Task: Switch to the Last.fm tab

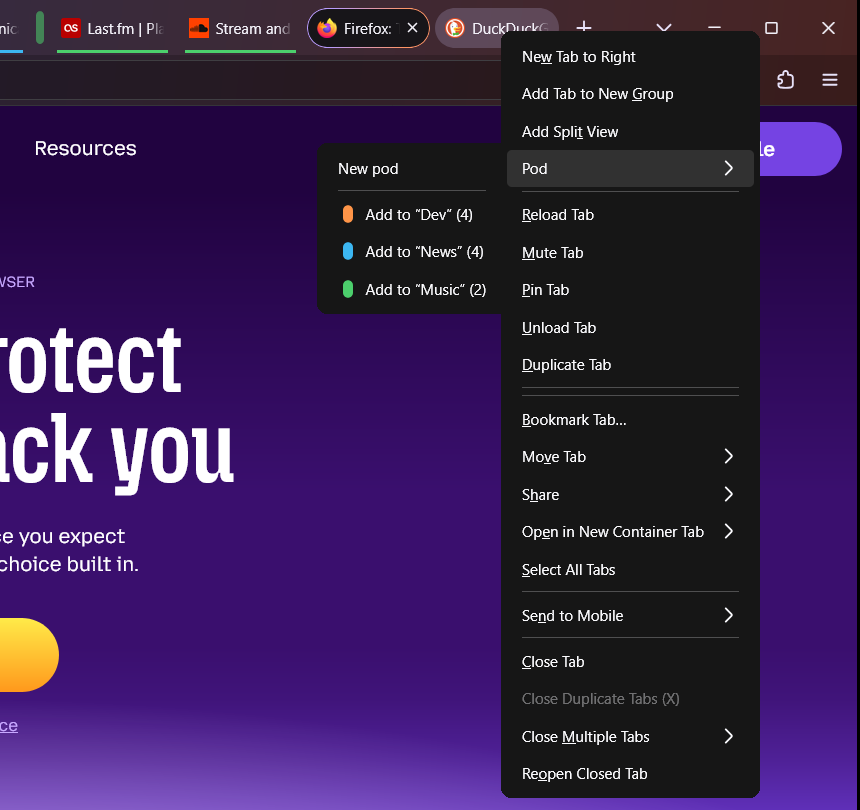Action: click(112, 29)
